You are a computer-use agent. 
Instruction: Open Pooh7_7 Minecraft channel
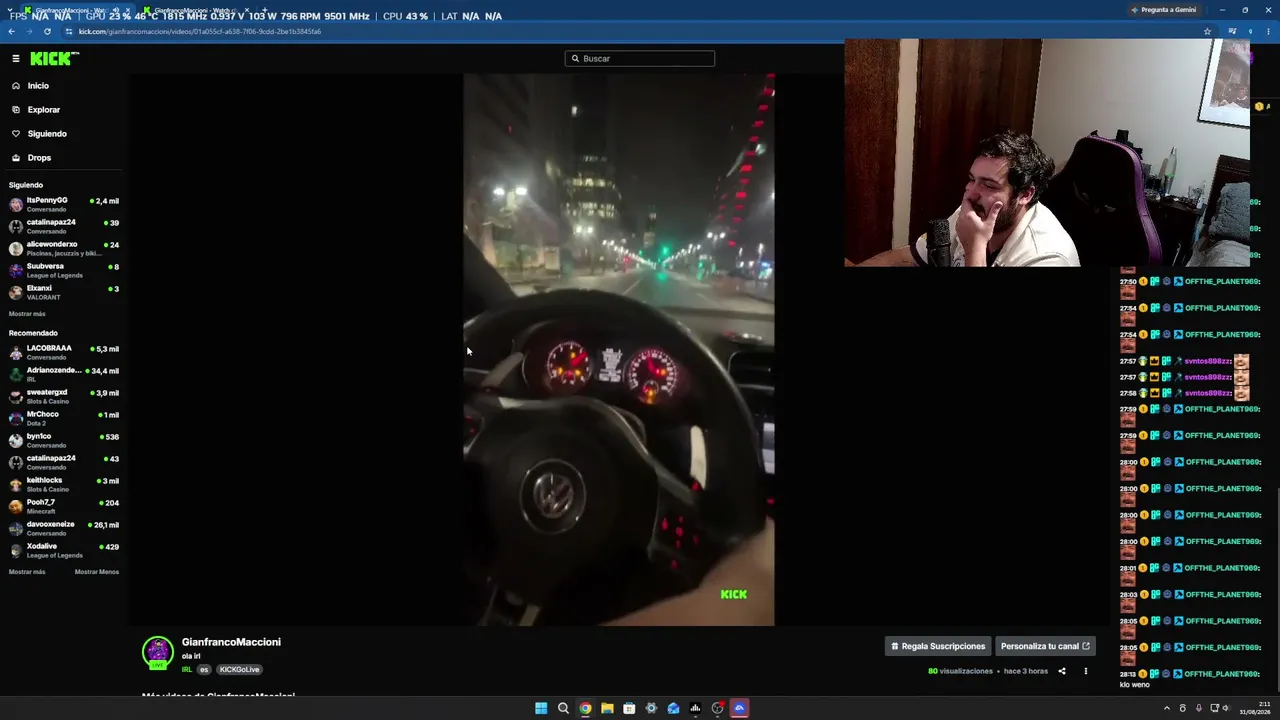(x=64, y=506)
